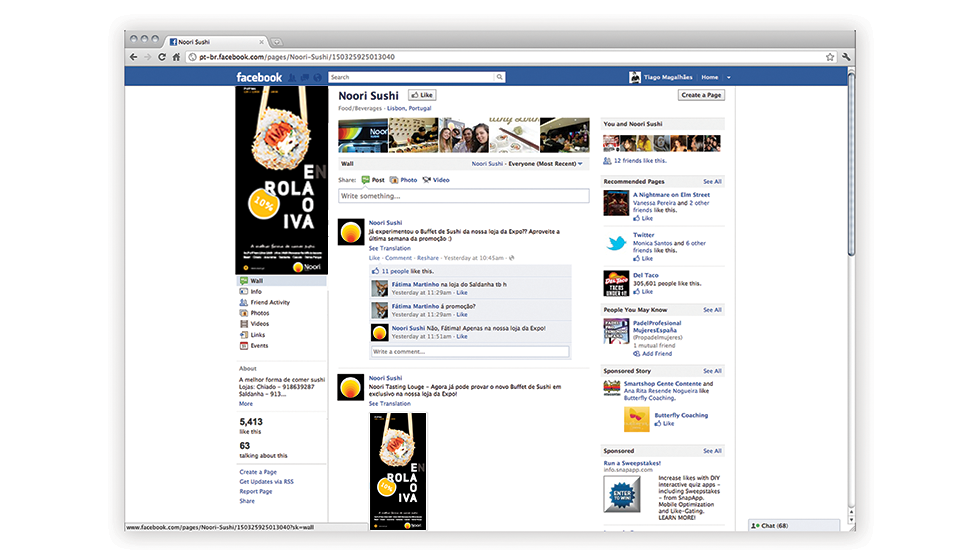Click the Write something status box
This screenshot has width=980, height=554.
tap(463, 196)
